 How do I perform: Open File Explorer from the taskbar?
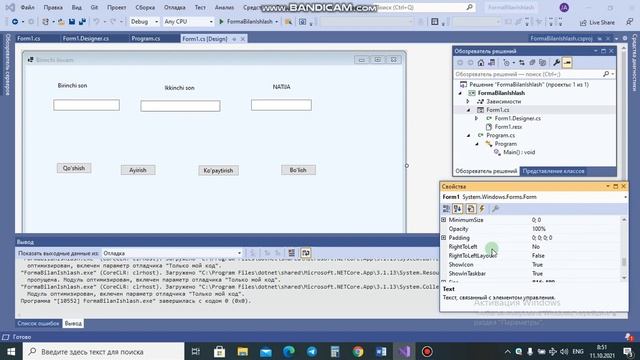[x=242, y=351]
